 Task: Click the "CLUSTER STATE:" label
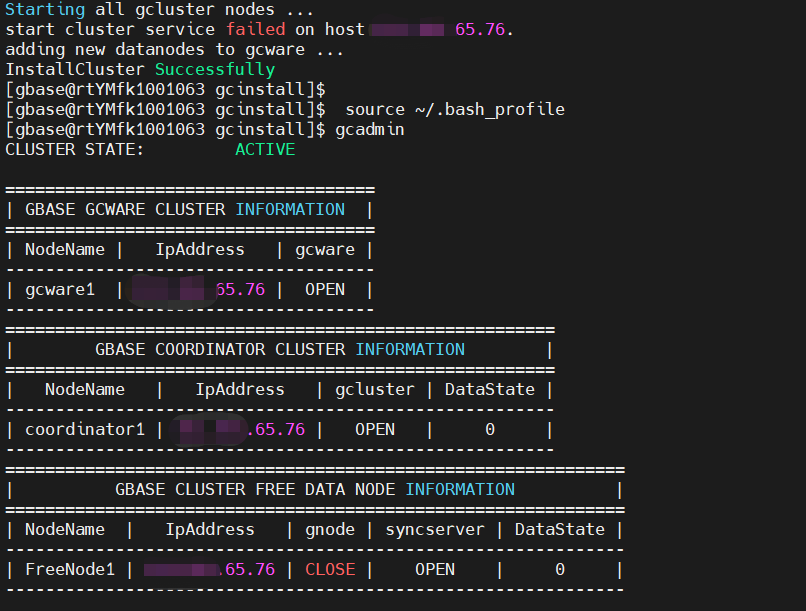[75, 150]
